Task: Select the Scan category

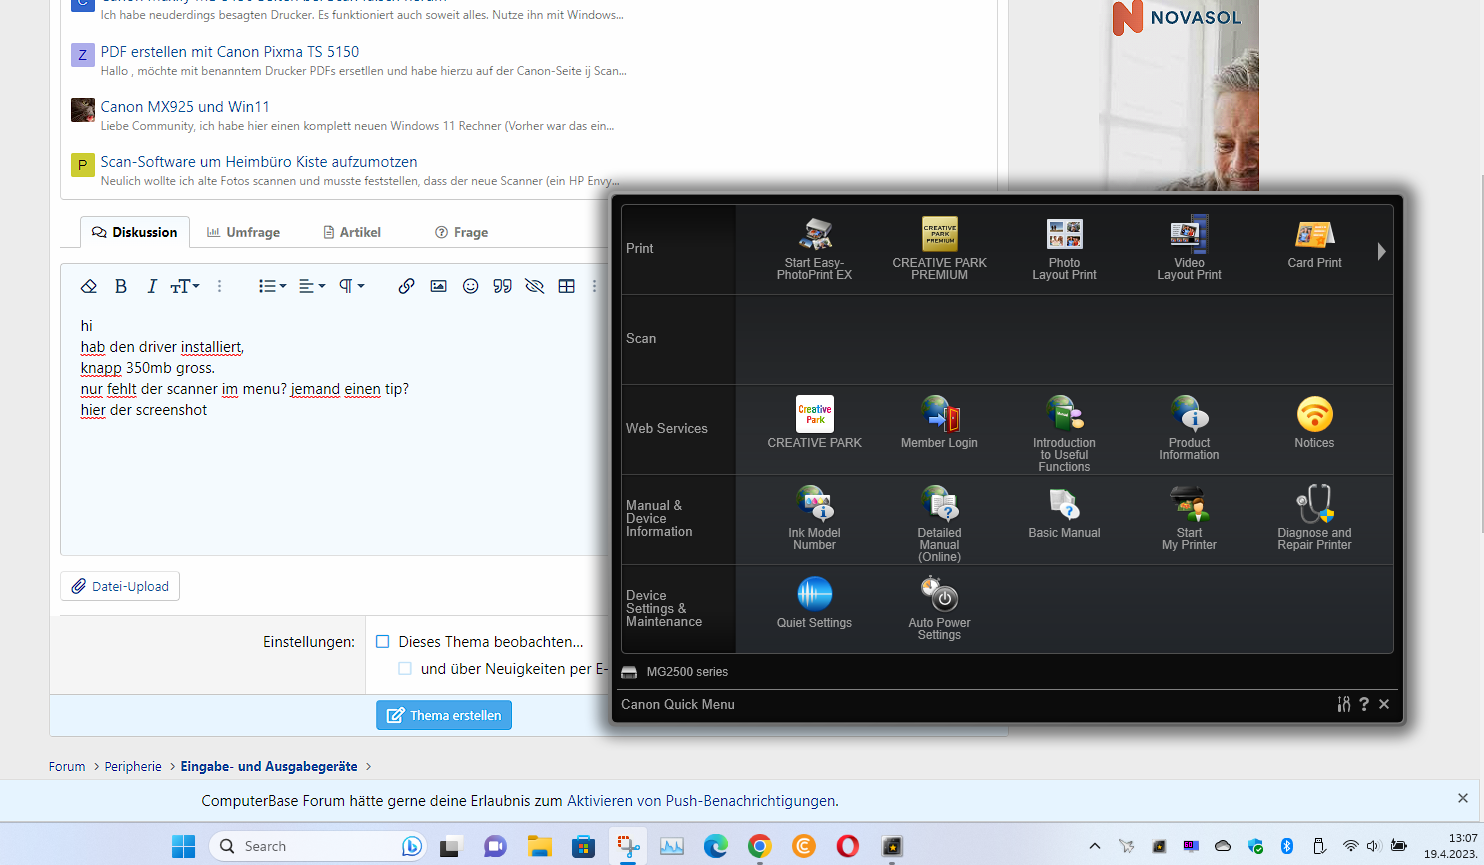Action: click(x=678, y=339)
